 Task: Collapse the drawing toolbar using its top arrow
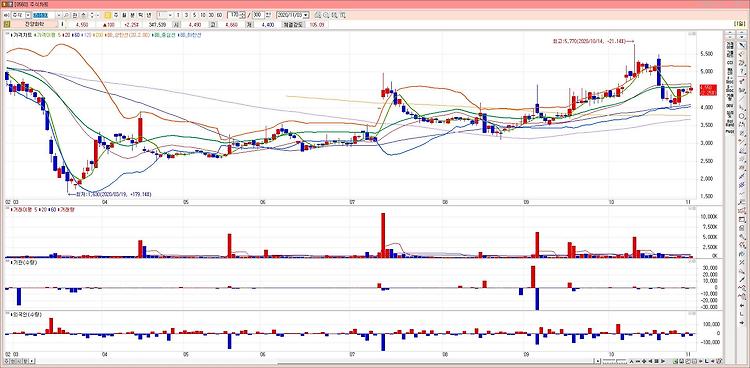742,33
